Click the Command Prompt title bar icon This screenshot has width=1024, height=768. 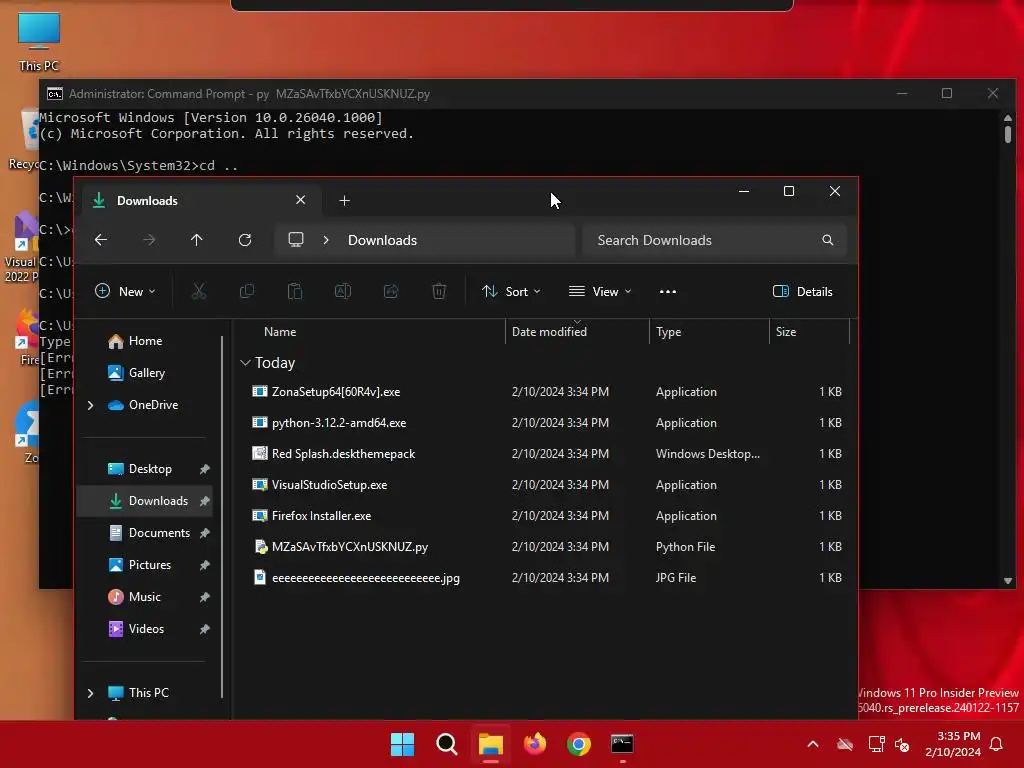[x=55, y=93]
